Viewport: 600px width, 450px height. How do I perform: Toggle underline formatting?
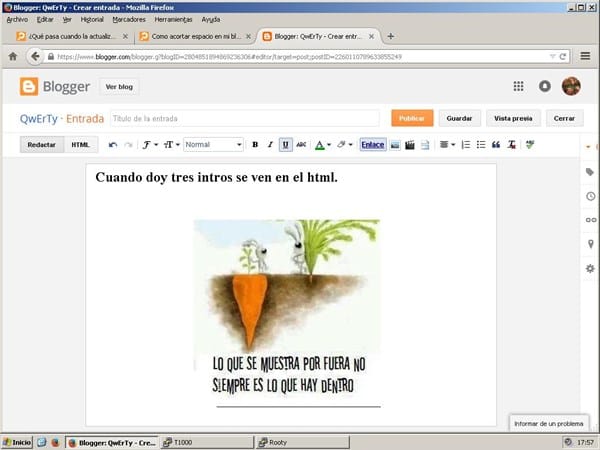(286, 145)
